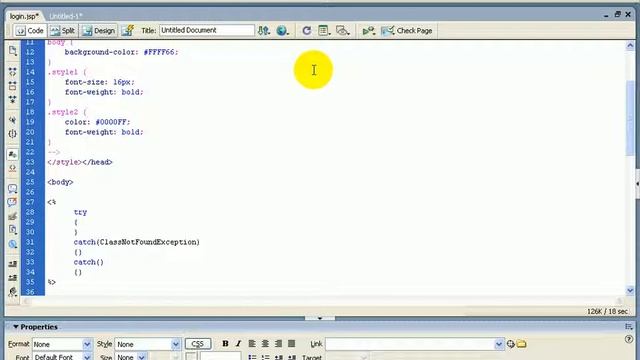Click Recent Snippets icon

pyautogui.click(x=13, y=230)
